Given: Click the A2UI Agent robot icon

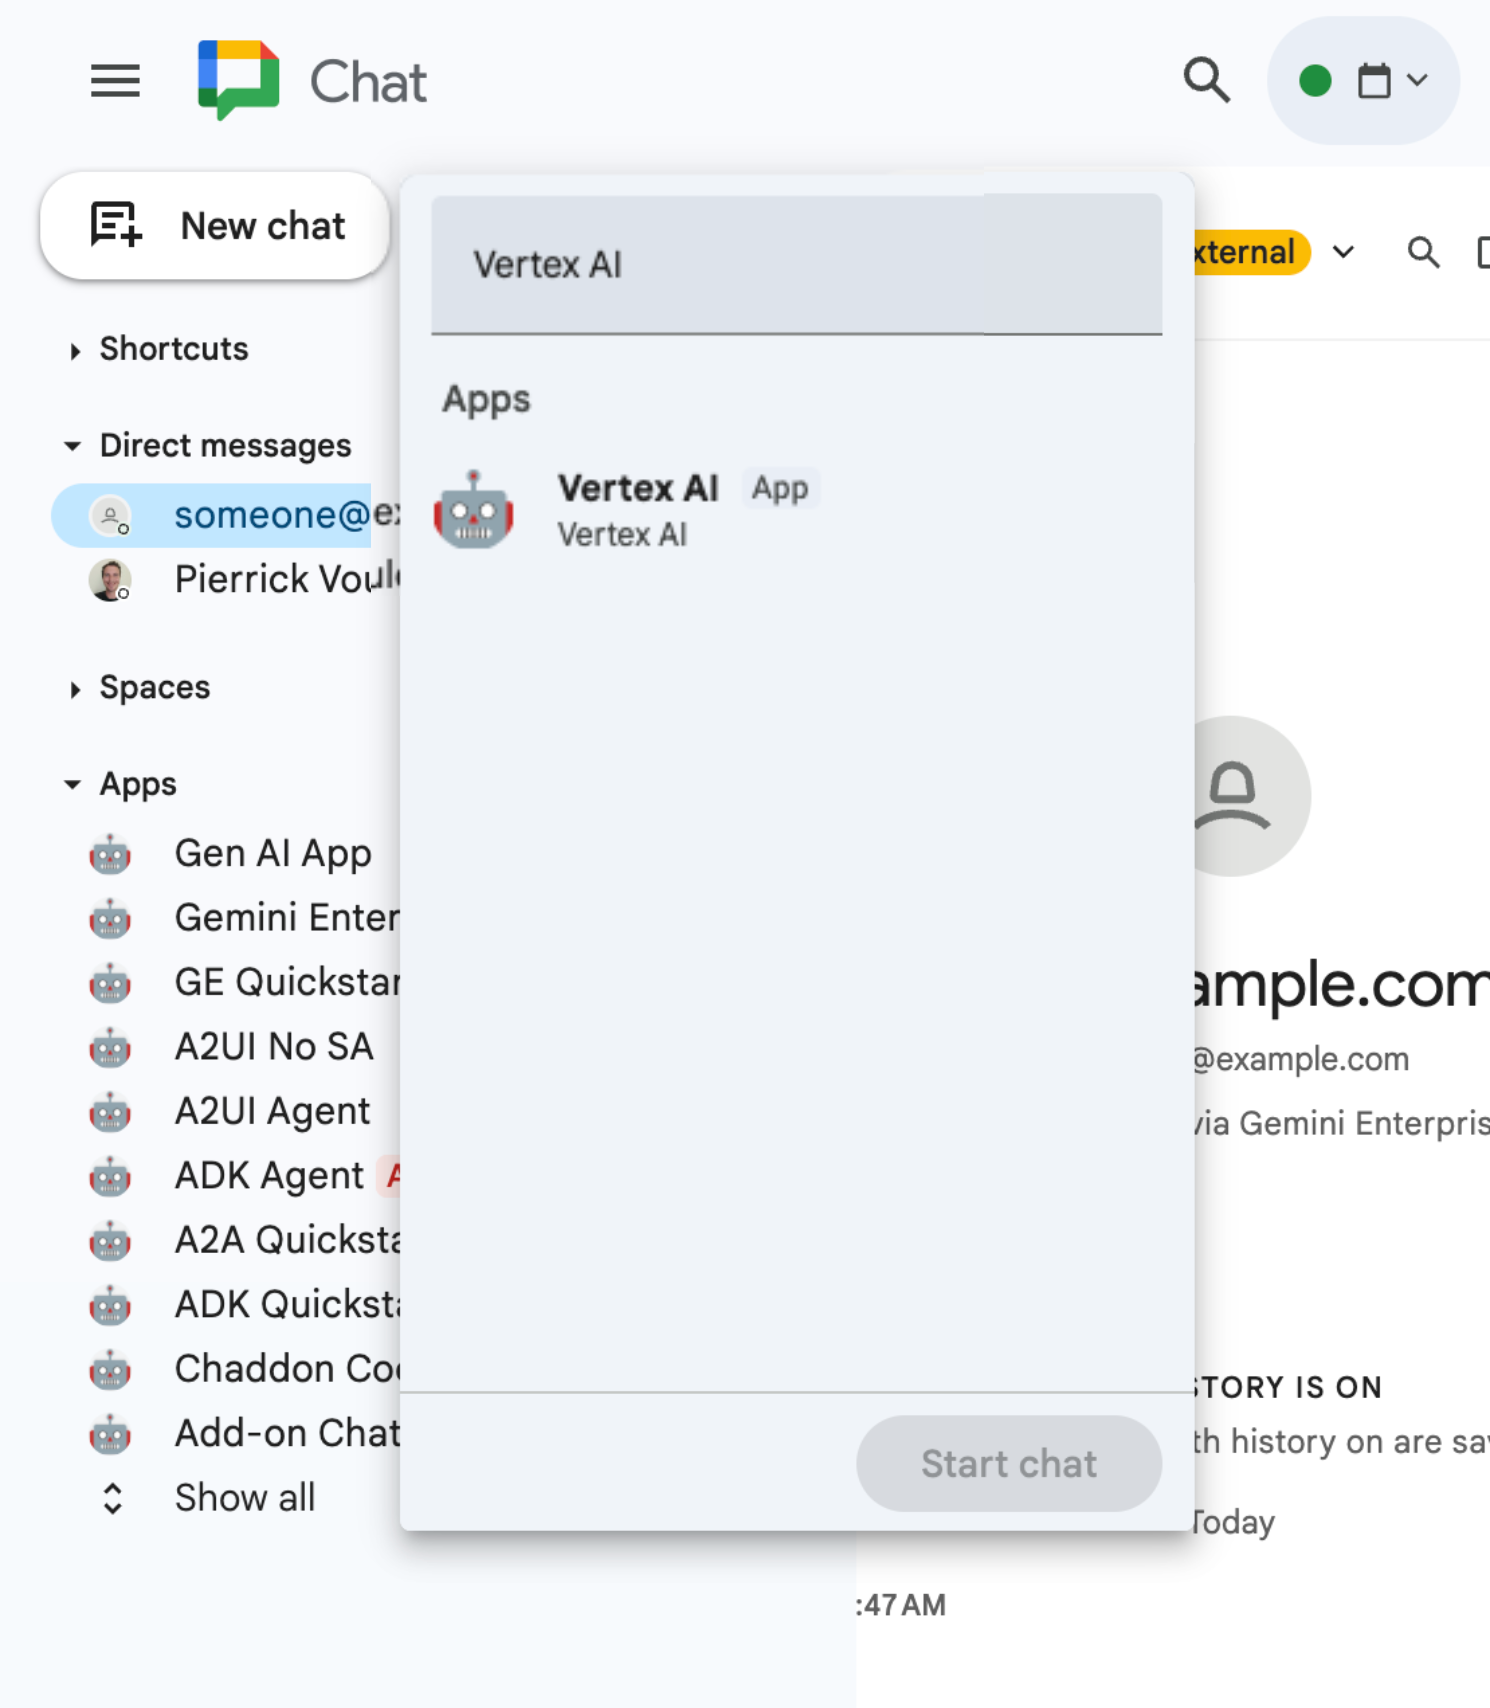Looking at the screenshot, I should tap(110, 1112).
